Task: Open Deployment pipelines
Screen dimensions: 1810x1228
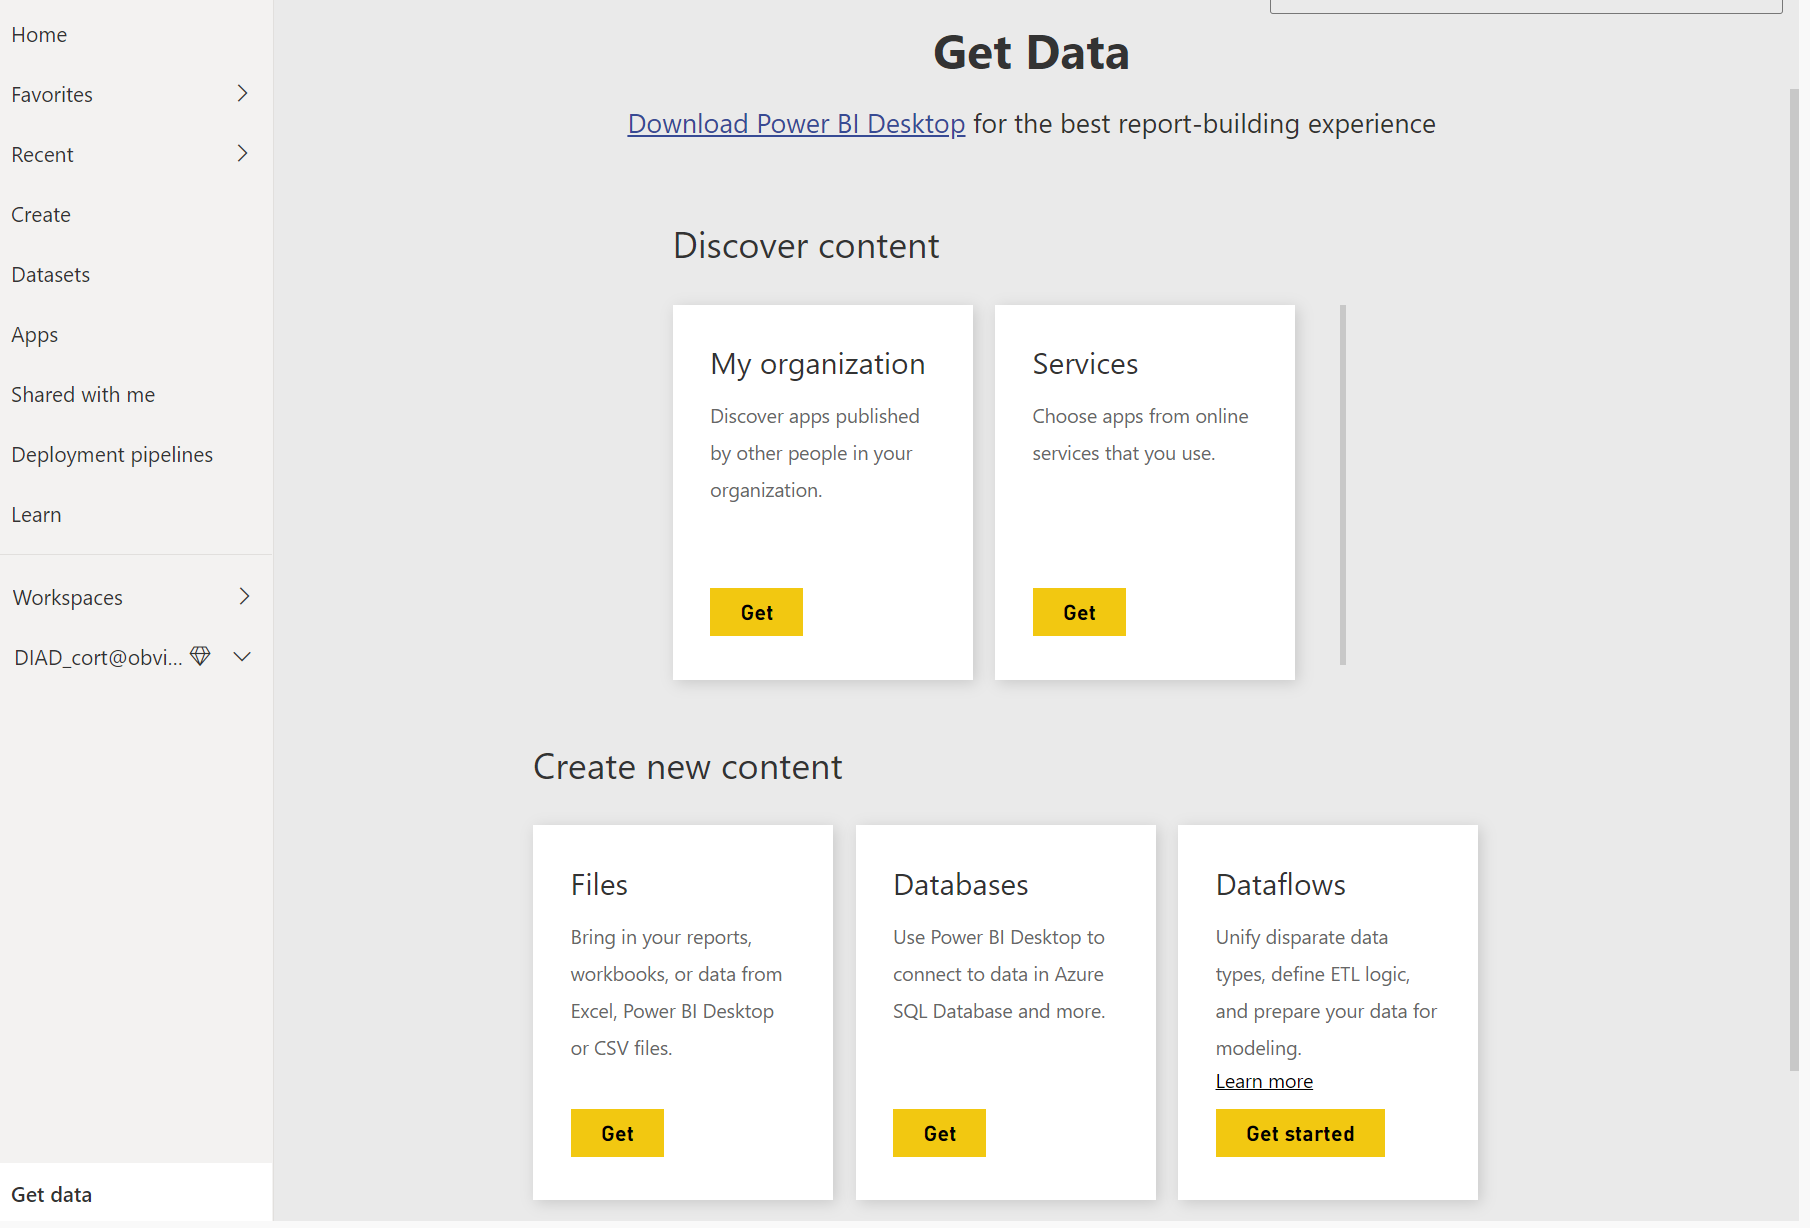Action: click(112, 453)
